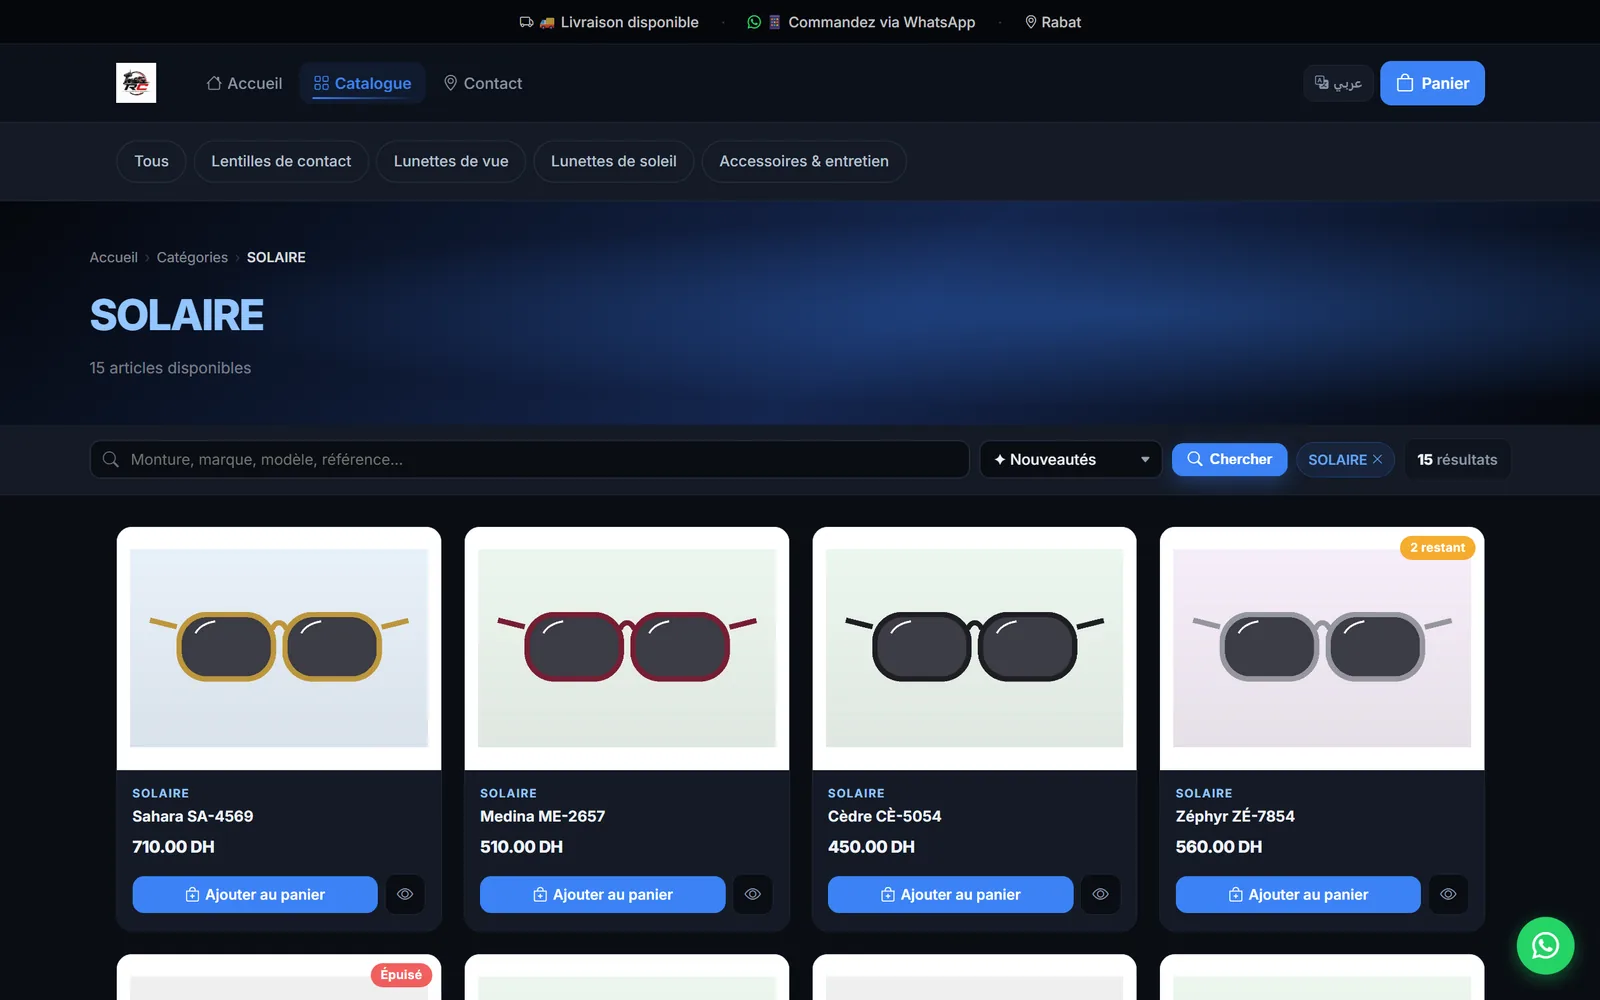This screenshot has height=1000, width=1600.
Task: Filter by Accessoires & entretien
Action: point(804,161)
